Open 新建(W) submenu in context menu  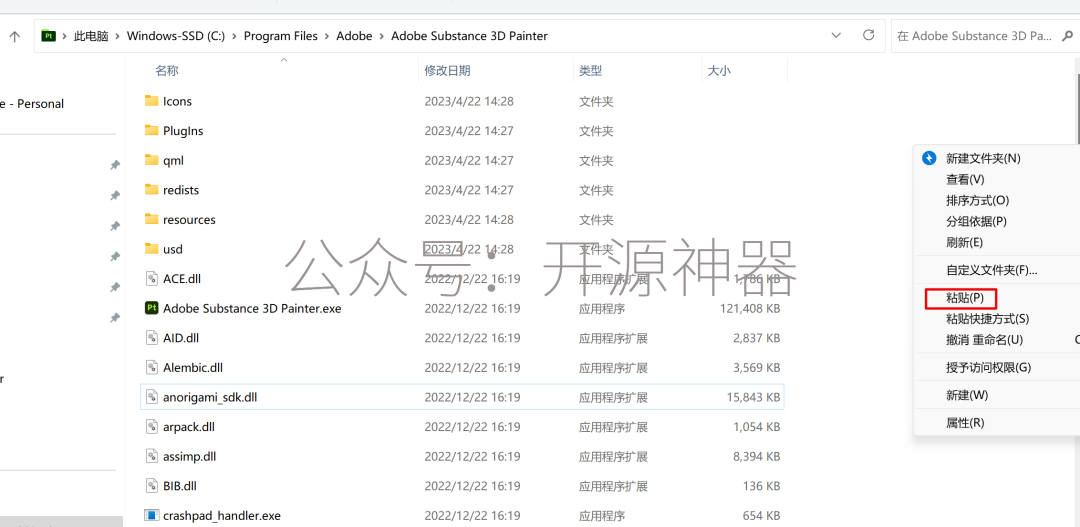tap(967, 395)
